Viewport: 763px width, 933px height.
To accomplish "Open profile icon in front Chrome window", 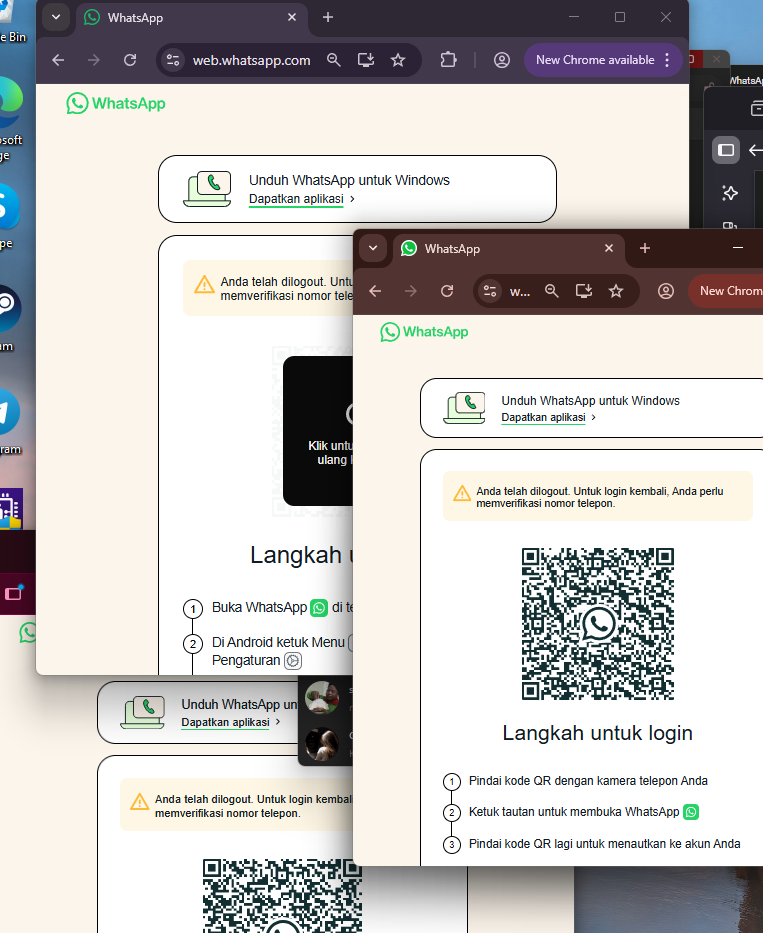I will click(x=666, y=291).
